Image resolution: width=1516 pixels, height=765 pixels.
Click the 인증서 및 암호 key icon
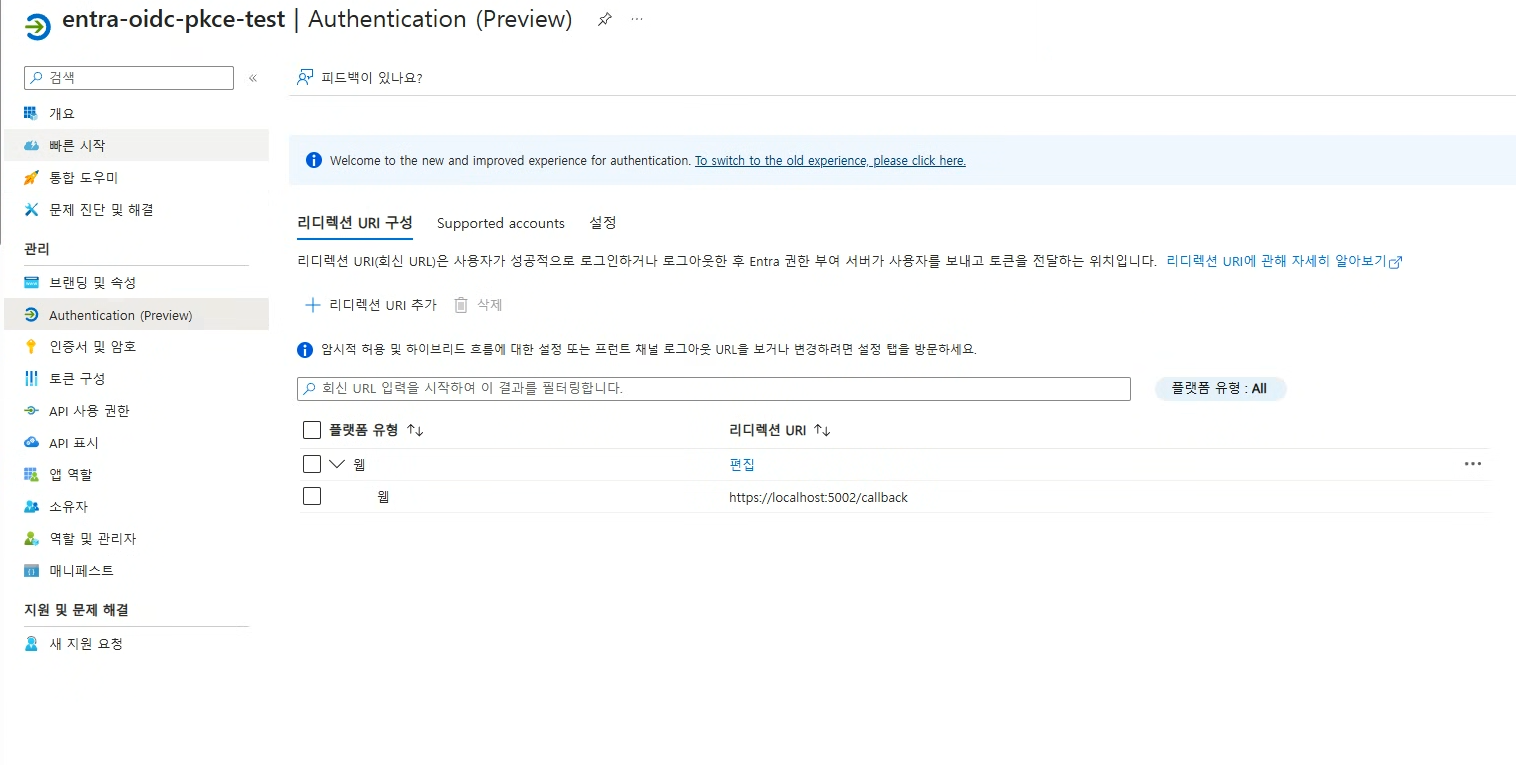pos(31,347)
